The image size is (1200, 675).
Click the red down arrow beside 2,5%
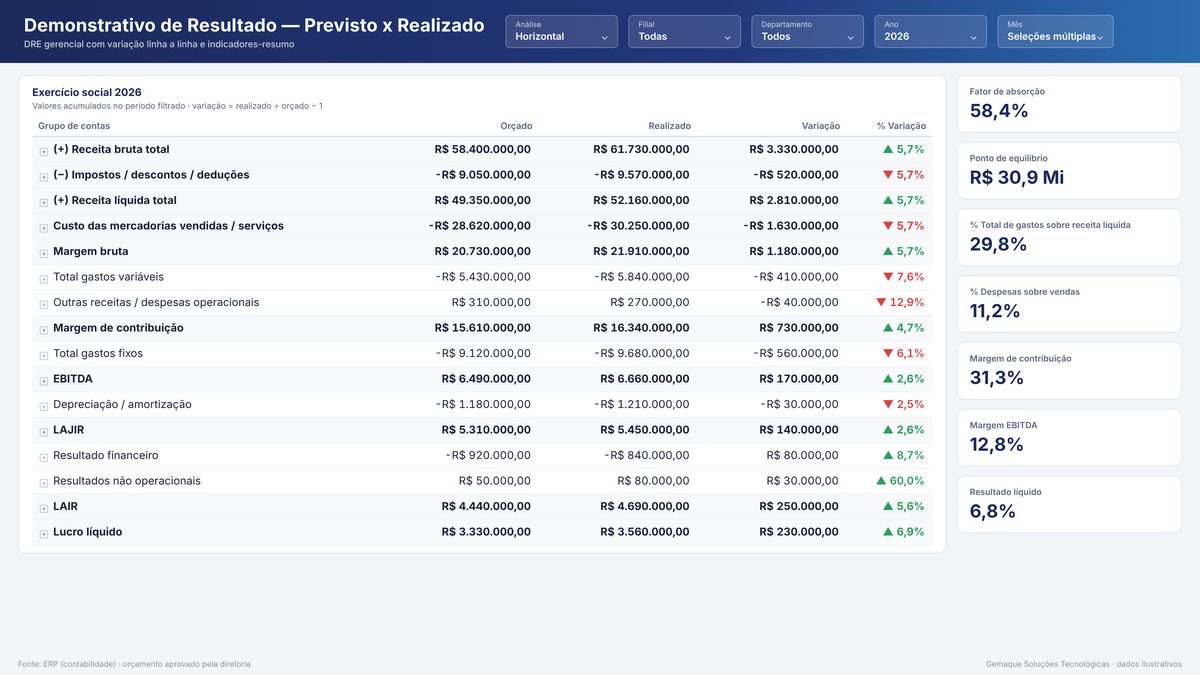[888, 404]
